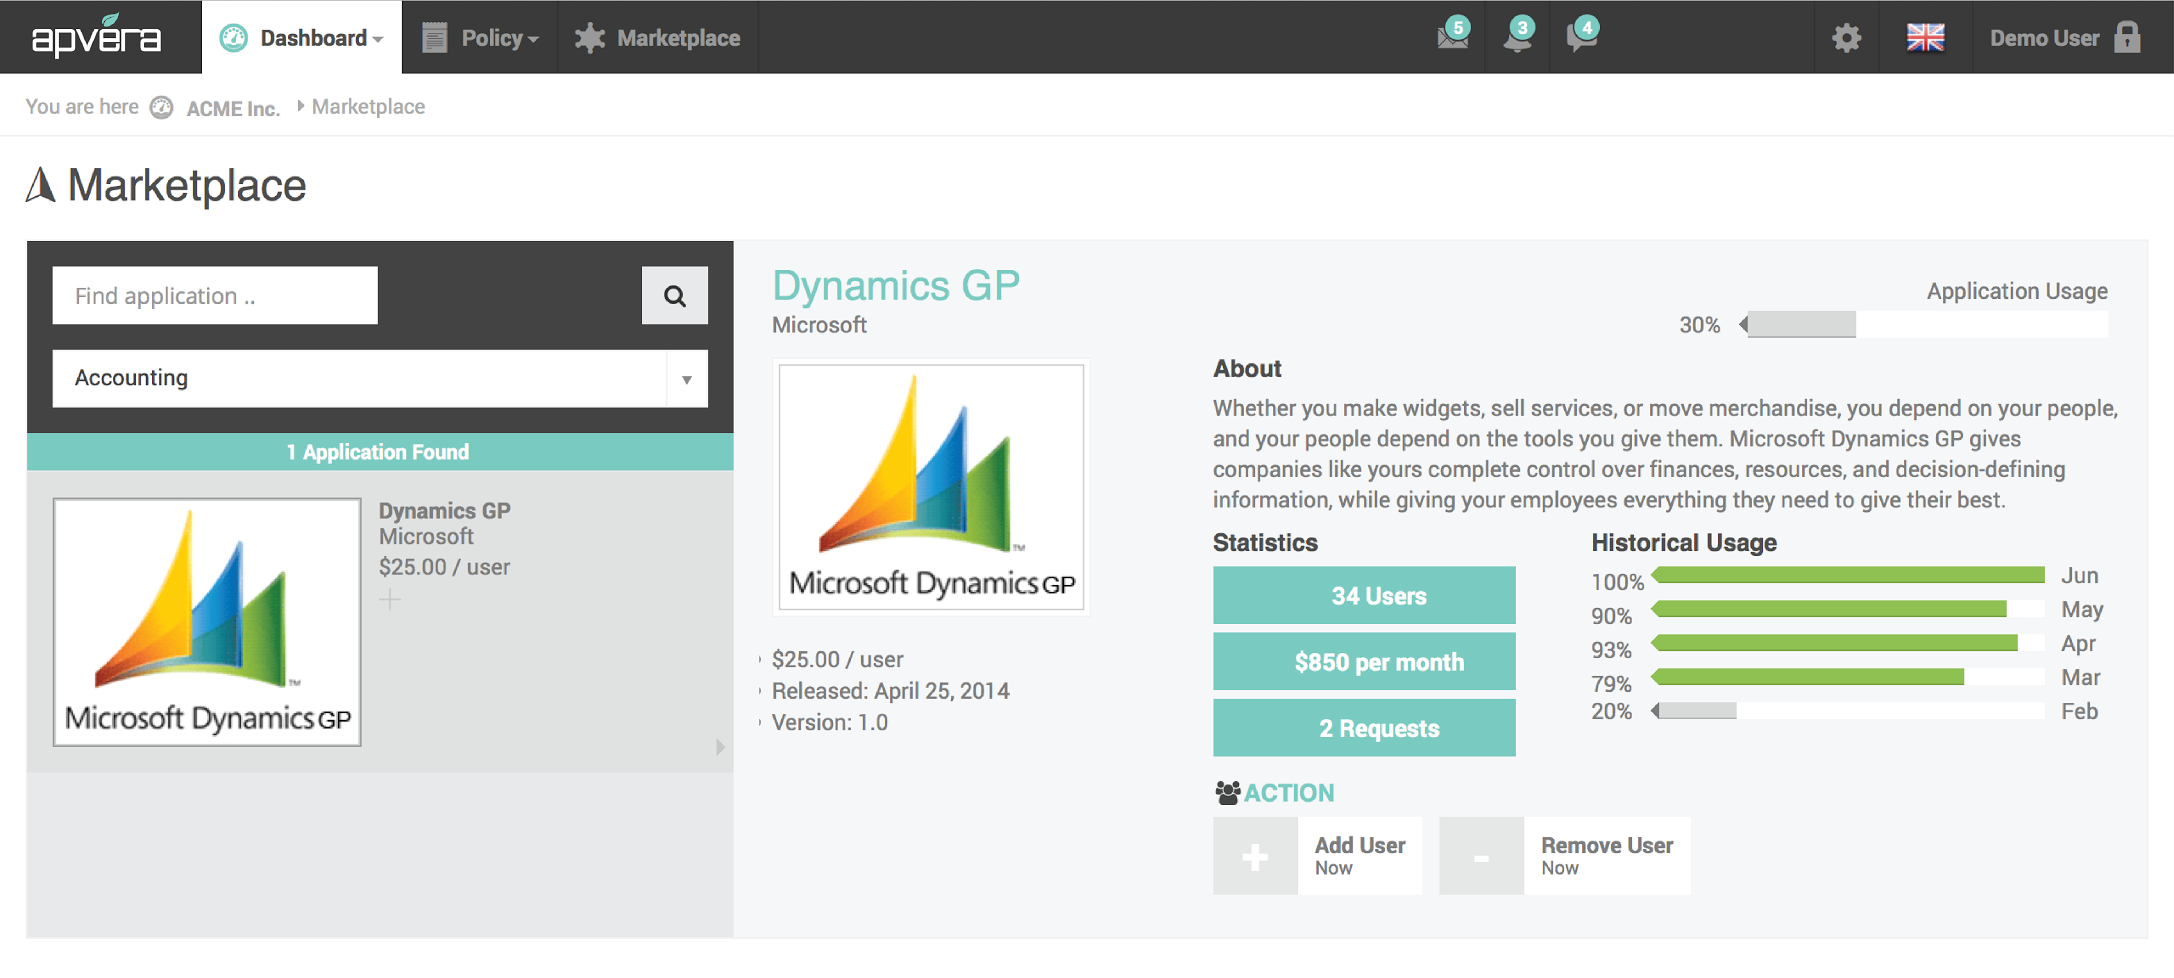Click the Dynamics GP detail heading
This screenshot has height=978, width=2174.
click(x=896, y=285)
